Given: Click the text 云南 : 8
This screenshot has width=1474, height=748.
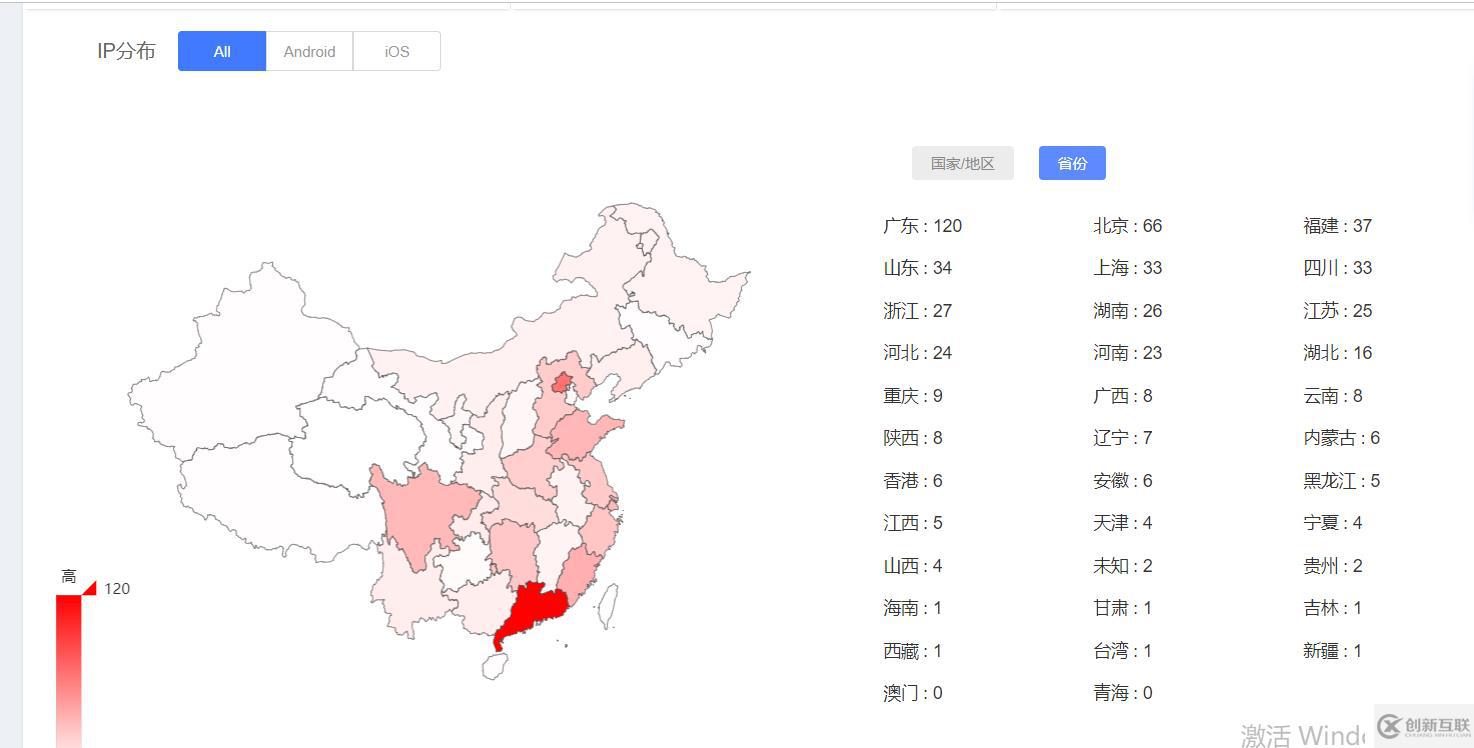Looking at the screenshot, I should coord(1332,396).
